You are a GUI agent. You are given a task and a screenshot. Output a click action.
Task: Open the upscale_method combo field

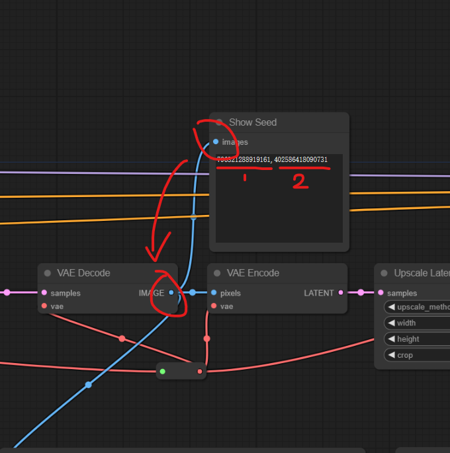(417, 307)
